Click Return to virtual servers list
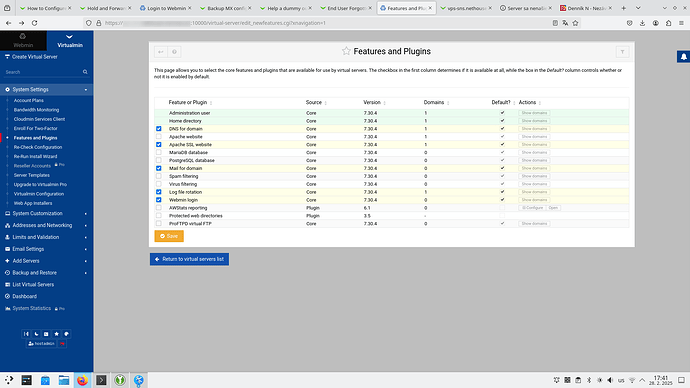The image size is (690, 388). tap(189, 259)
